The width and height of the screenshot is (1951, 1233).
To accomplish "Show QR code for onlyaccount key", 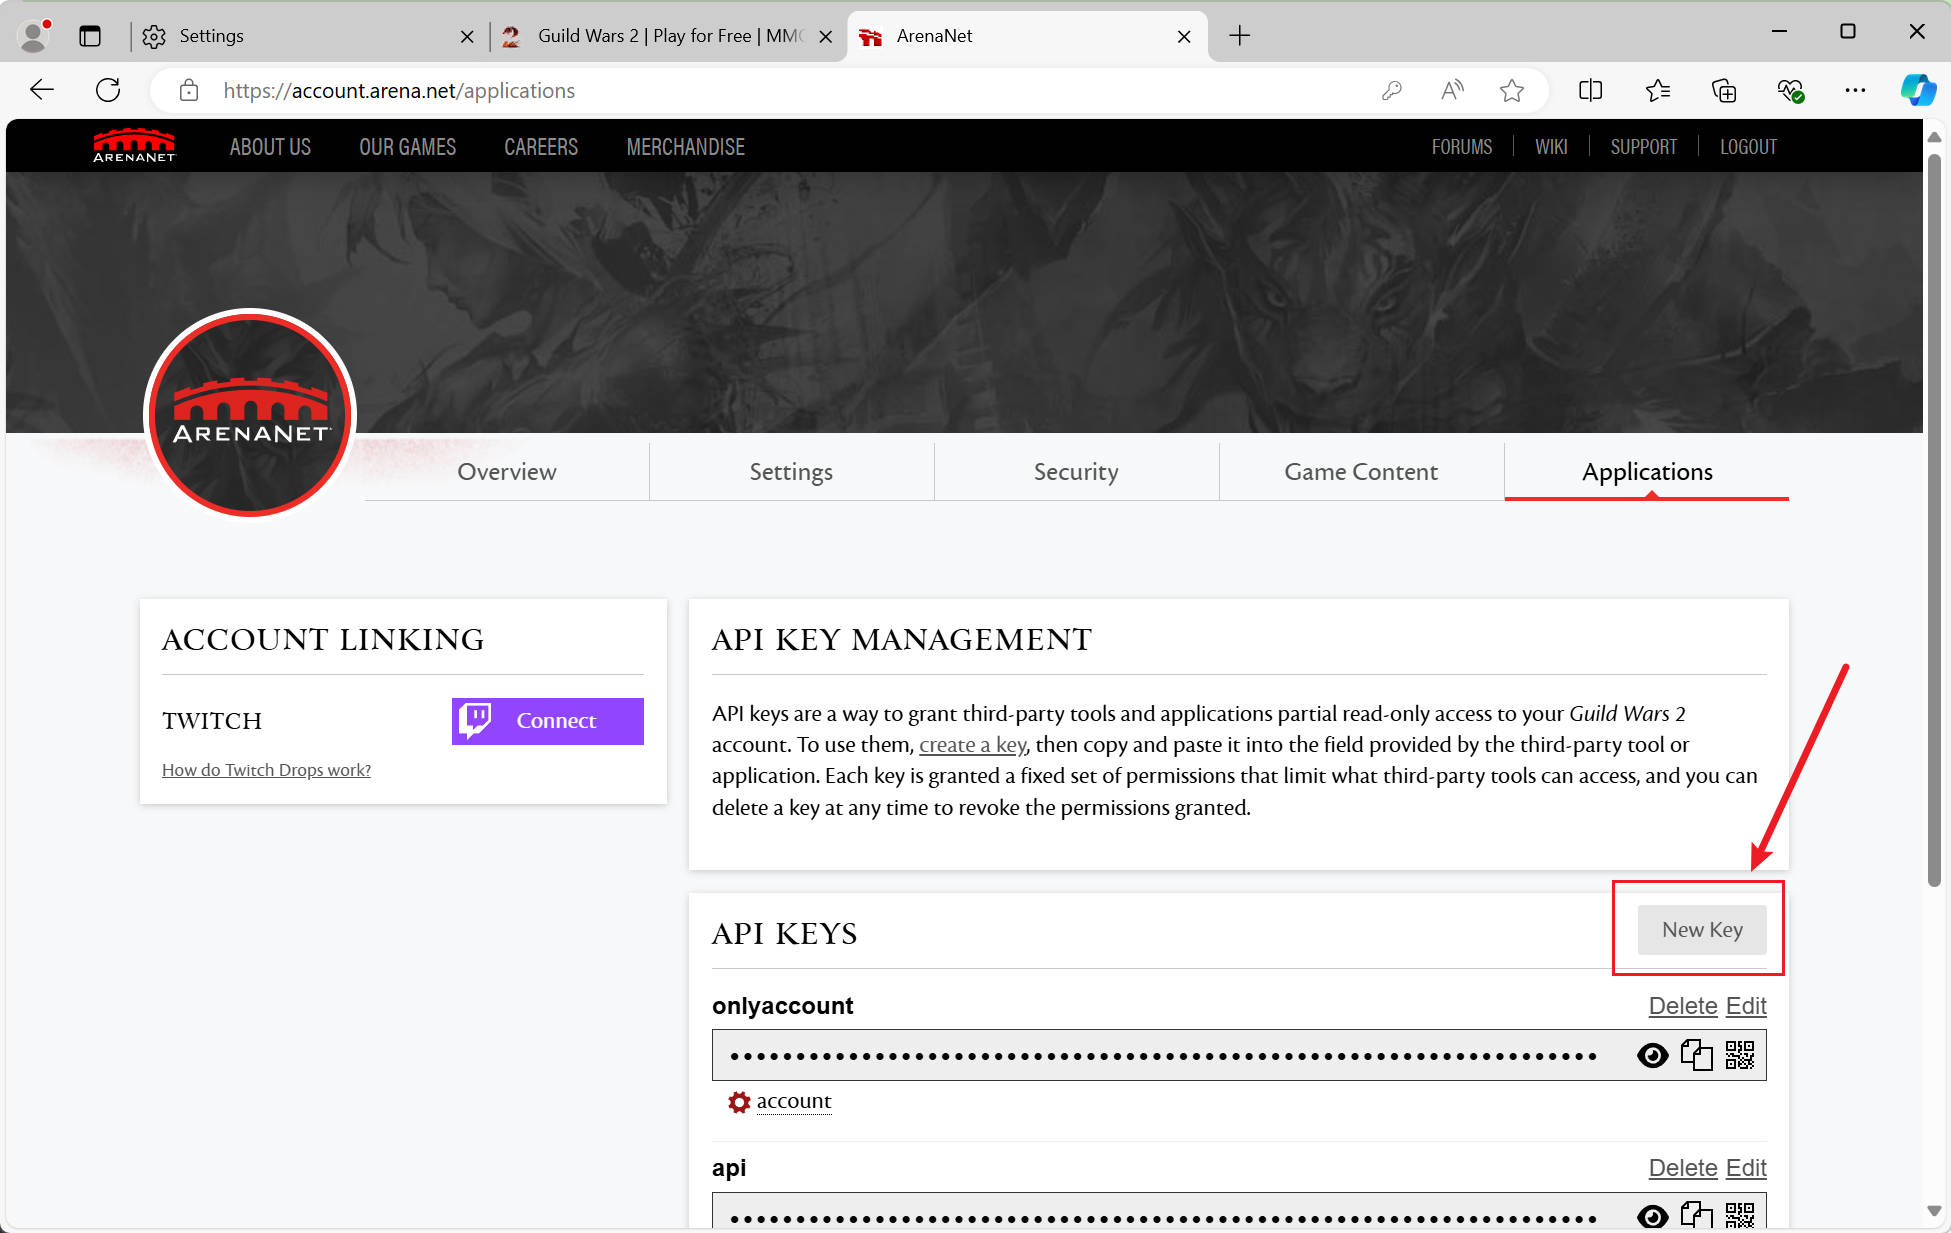I will tap(1739, 1055).
